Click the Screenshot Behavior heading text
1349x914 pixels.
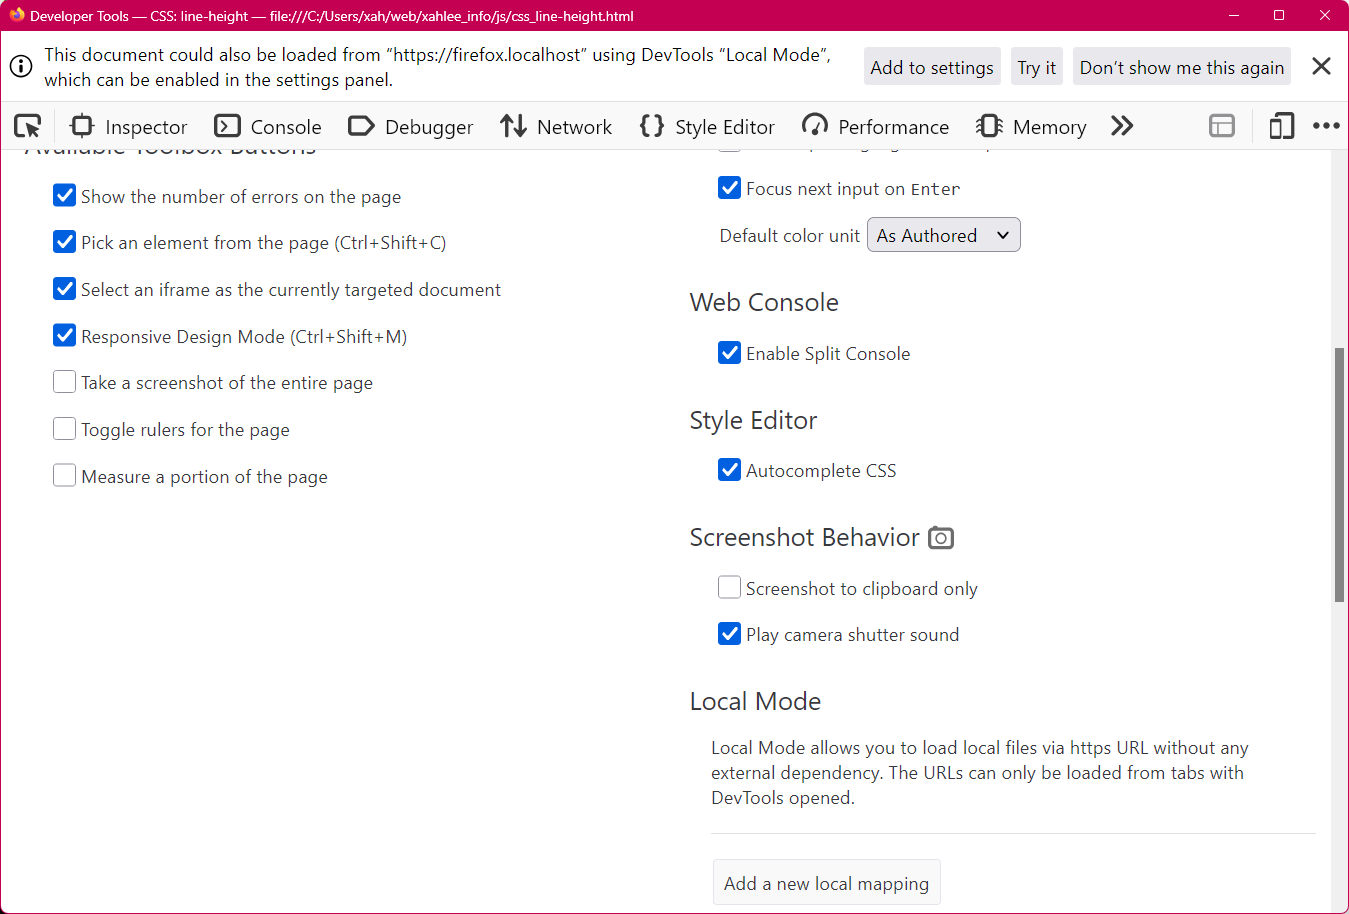[804, 537]
